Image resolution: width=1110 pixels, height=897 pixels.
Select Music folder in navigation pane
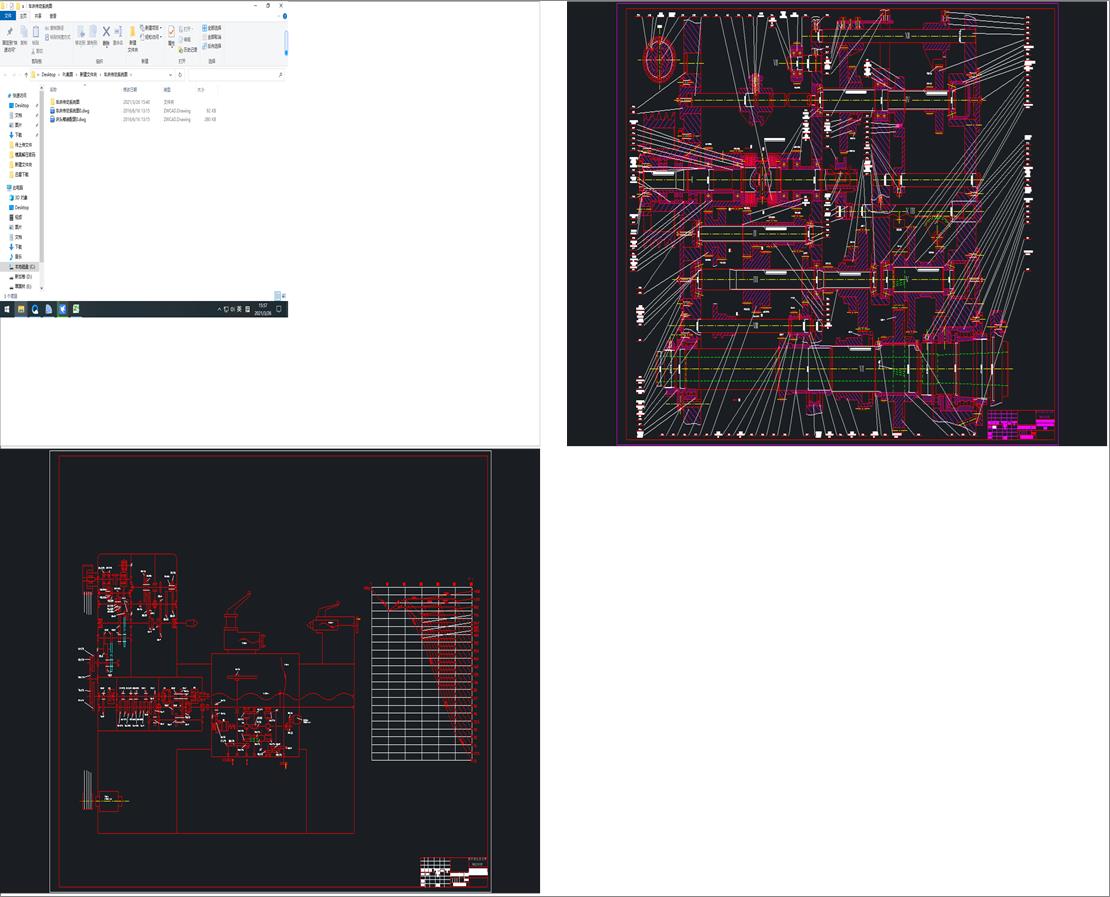pos(16,256)
